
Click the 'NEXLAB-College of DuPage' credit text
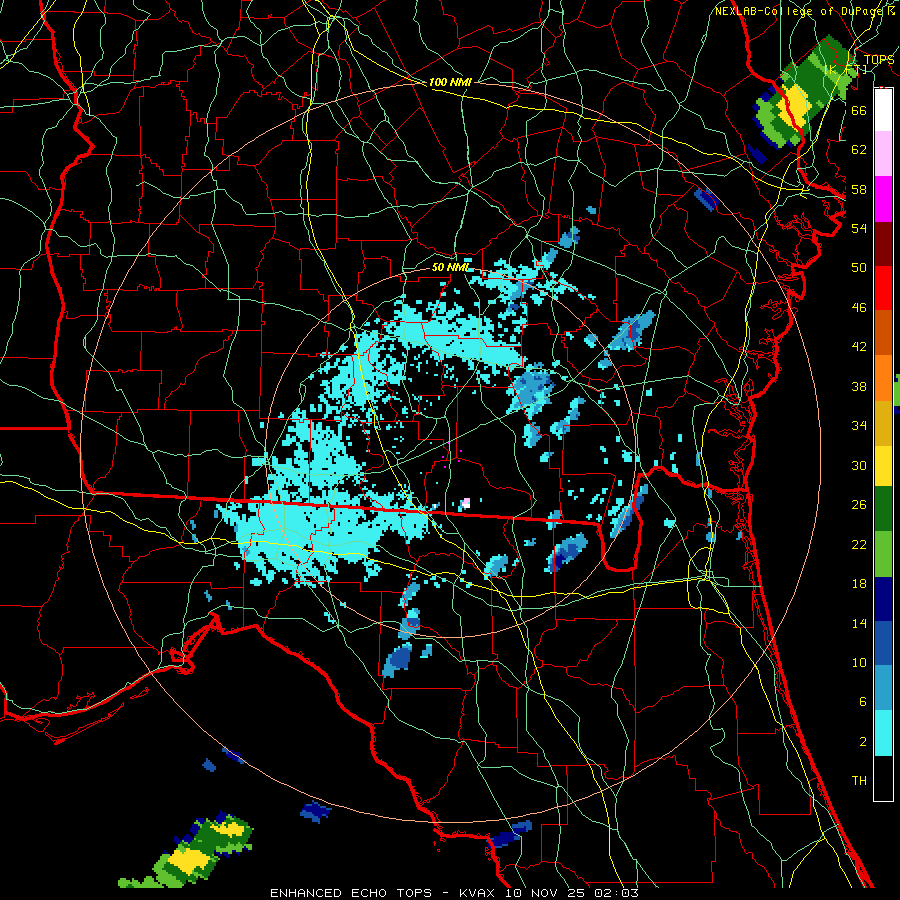pos(797,11)
